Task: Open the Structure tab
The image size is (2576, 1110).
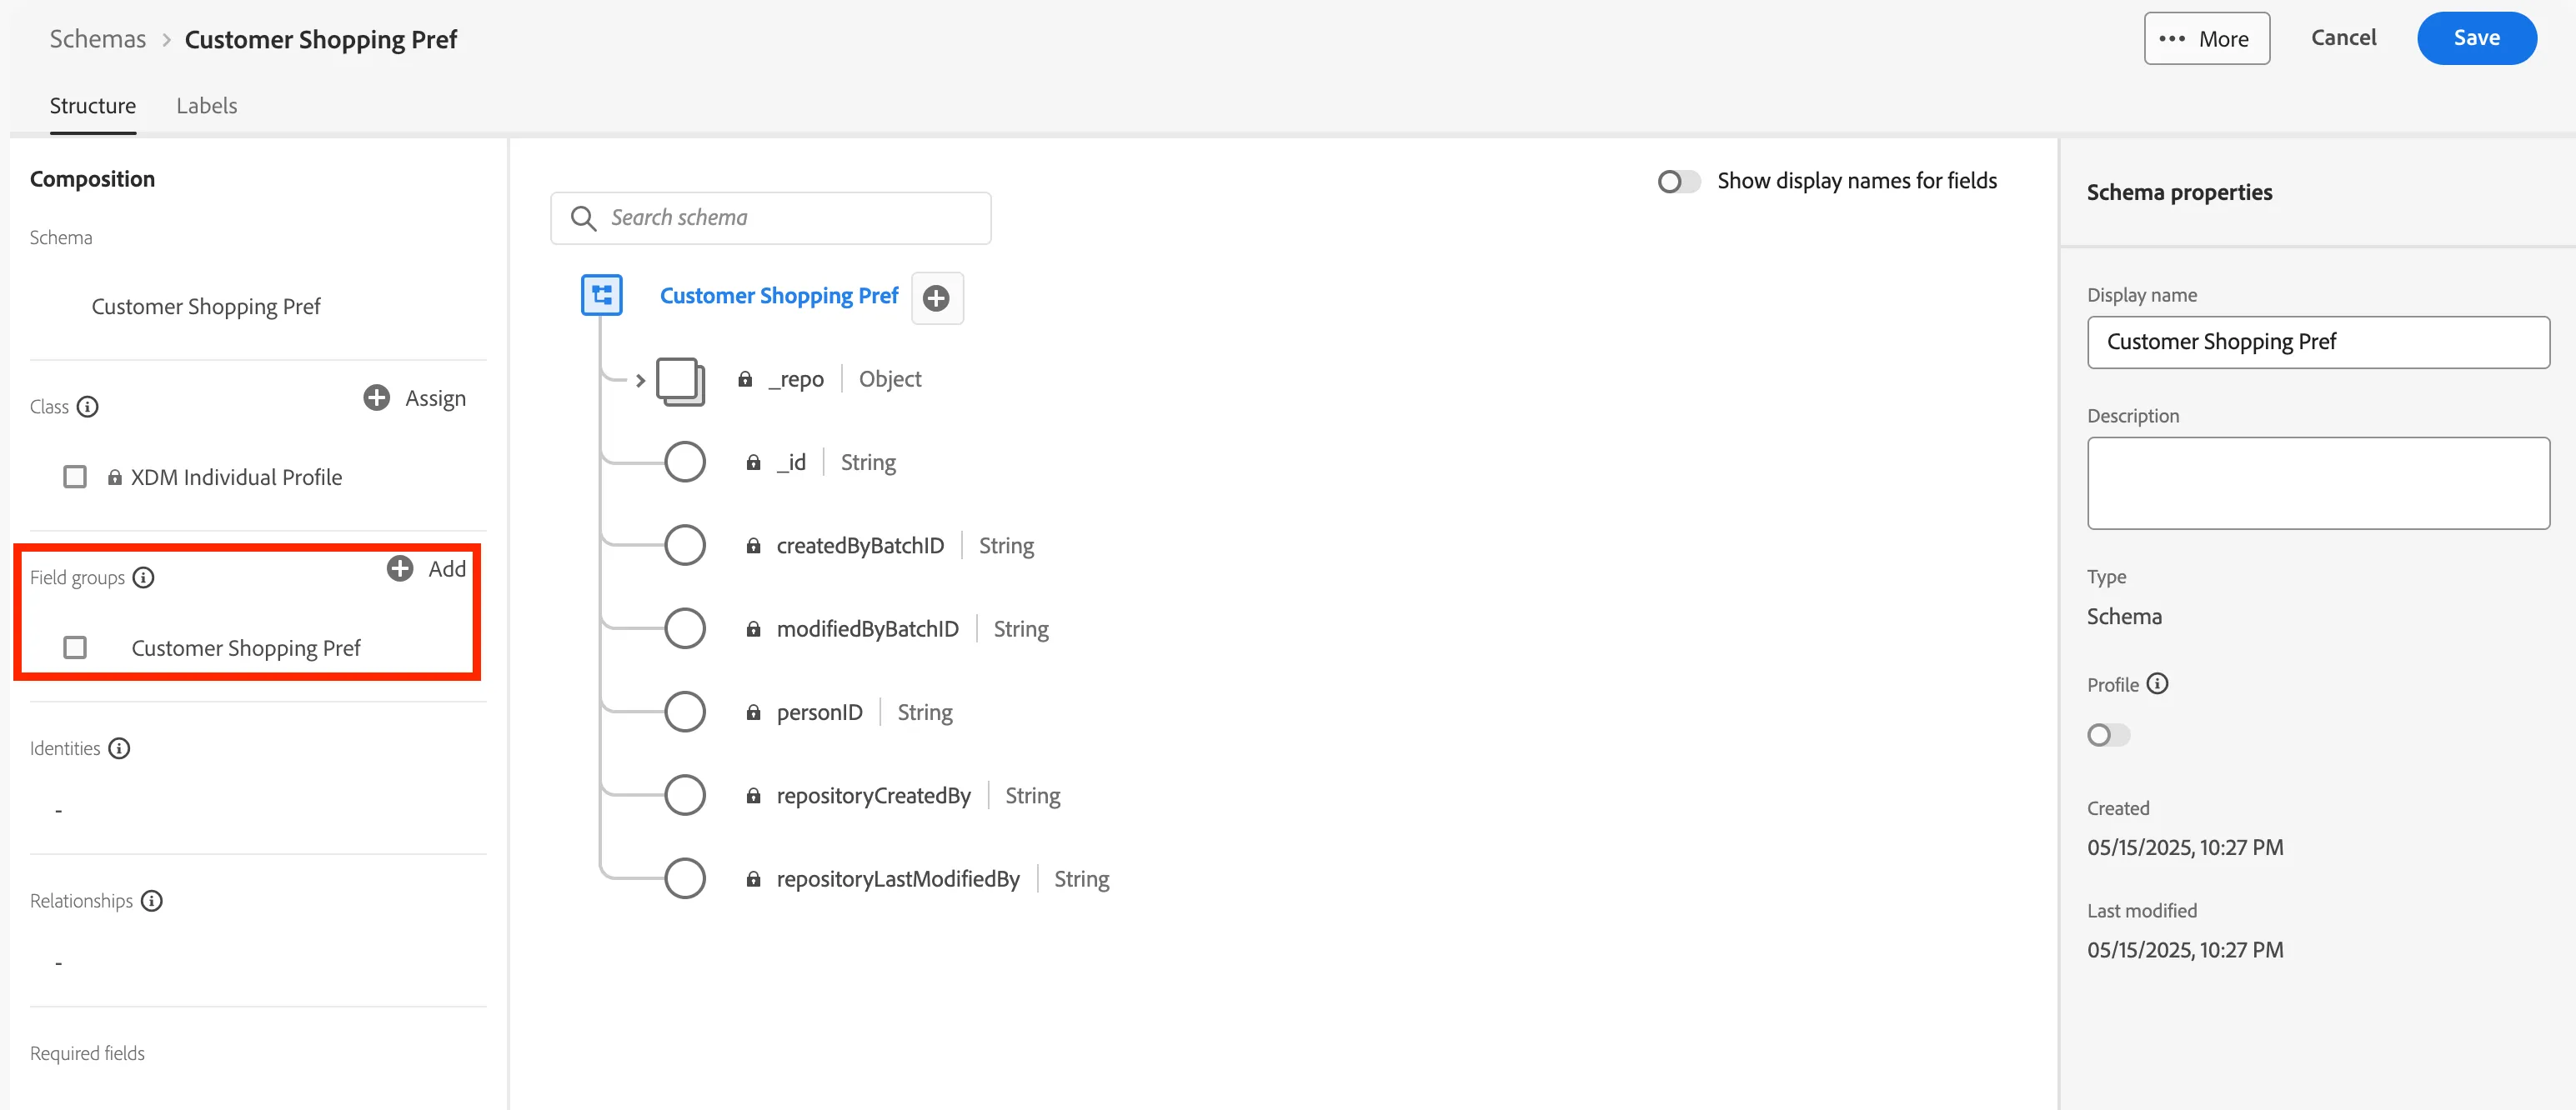Action: [93, 105]
